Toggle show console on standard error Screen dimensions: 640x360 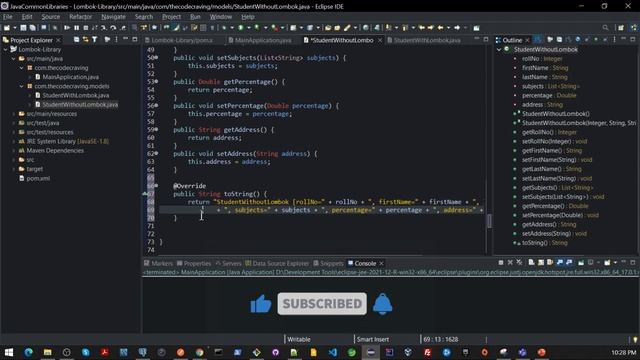click(569, 262)
